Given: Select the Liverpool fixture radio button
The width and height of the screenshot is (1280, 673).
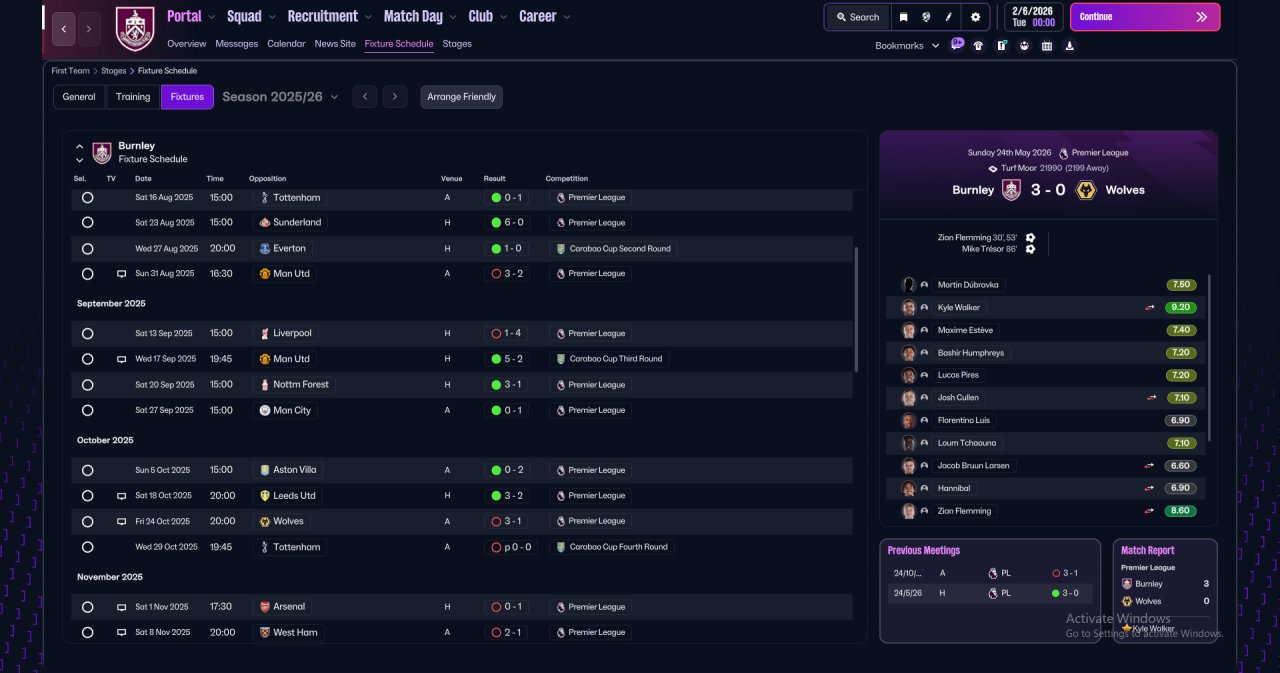Looking at the screenshot, I should [x=87, y=334].
